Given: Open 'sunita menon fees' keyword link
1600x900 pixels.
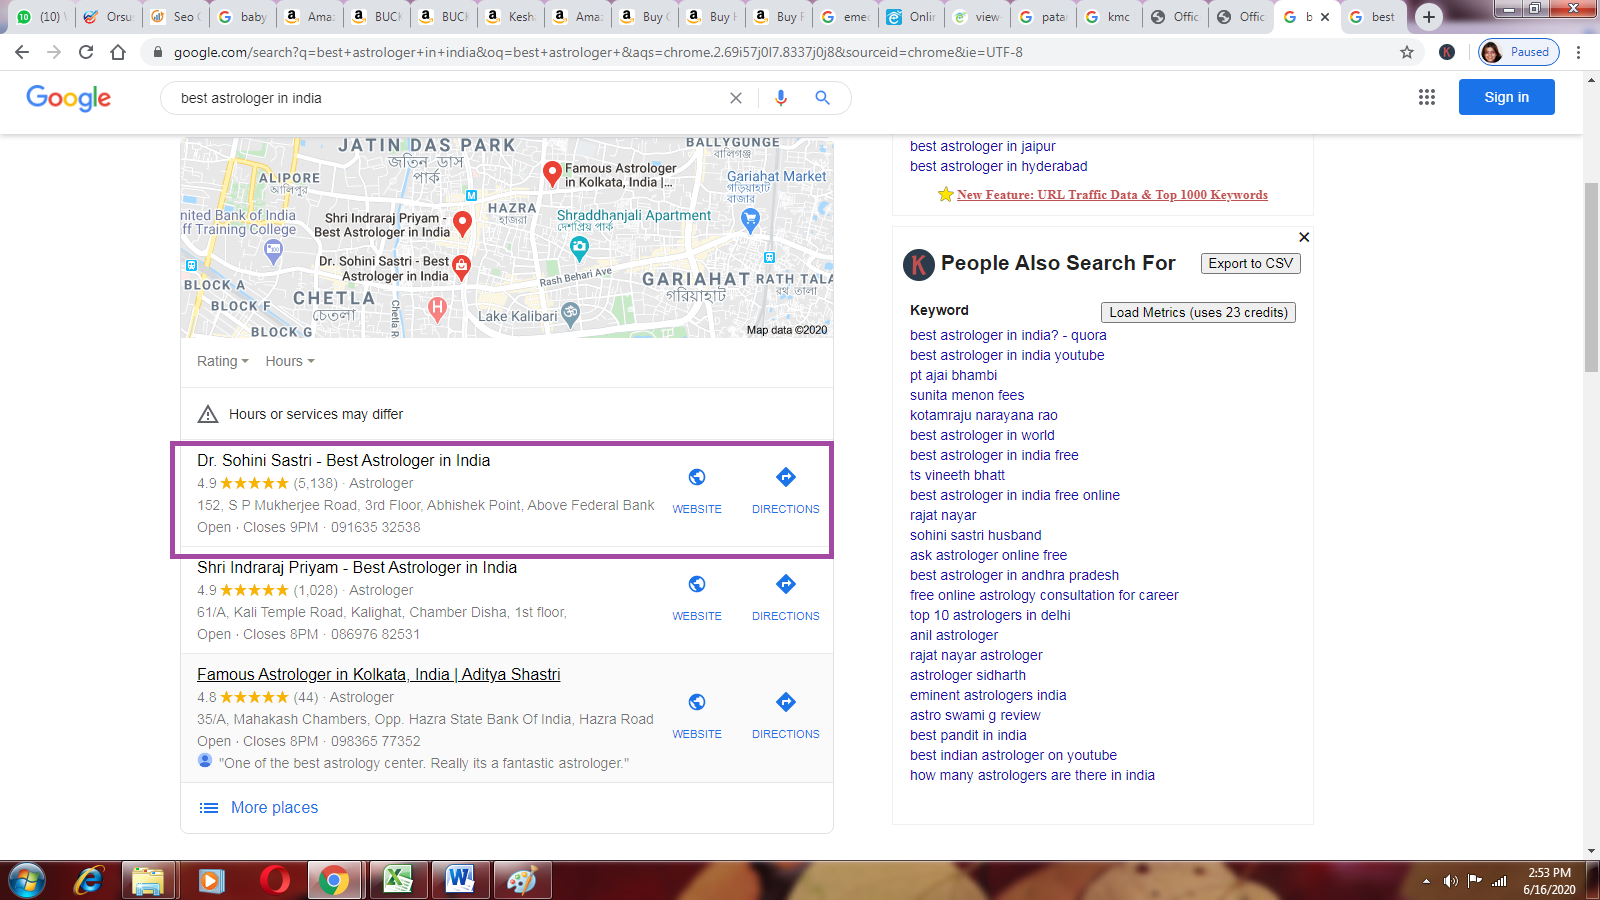Looking at the screenshot, I should [967, 395].
